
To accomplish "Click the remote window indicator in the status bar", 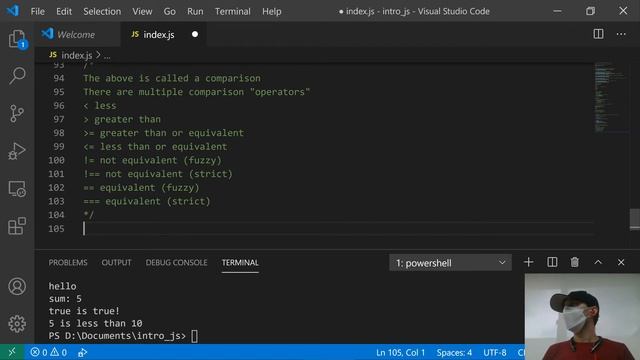I will click(x=12, y=352).
